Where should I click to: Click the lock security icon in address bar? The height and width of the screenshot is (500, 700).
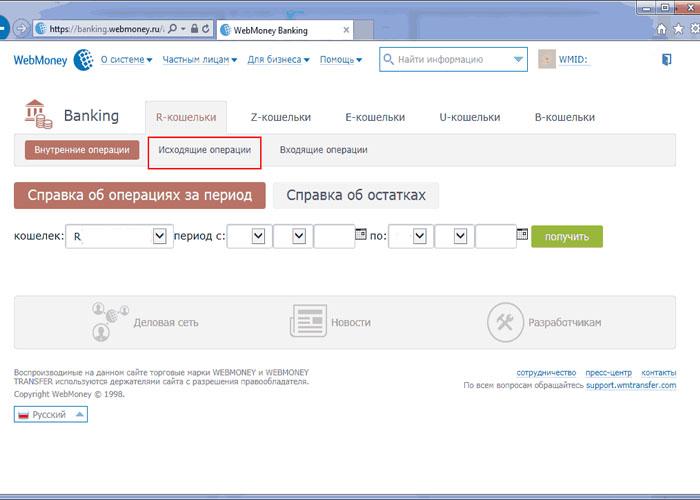pyautogui.click(x=194, y=29)
